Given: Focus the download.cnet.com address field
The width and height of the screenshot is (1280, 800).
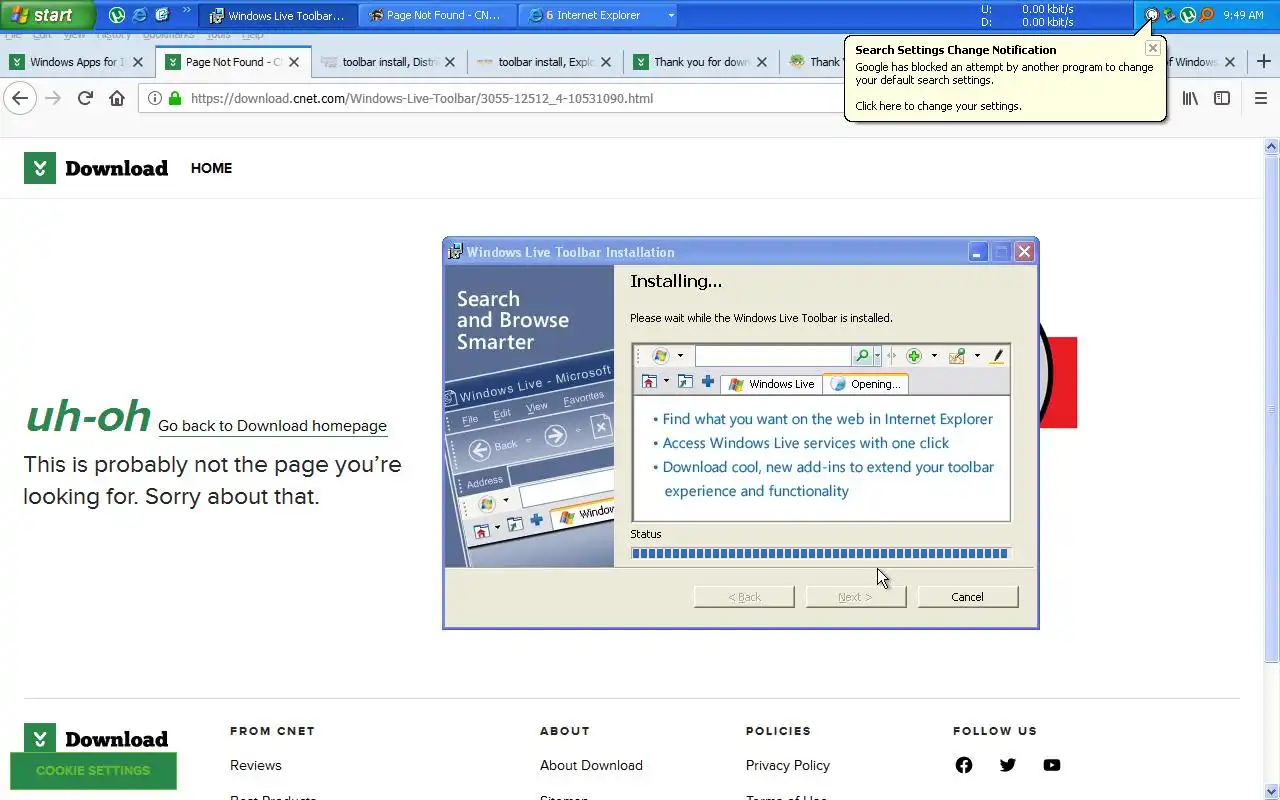Looking at the screenshot, I should point(420,99).
